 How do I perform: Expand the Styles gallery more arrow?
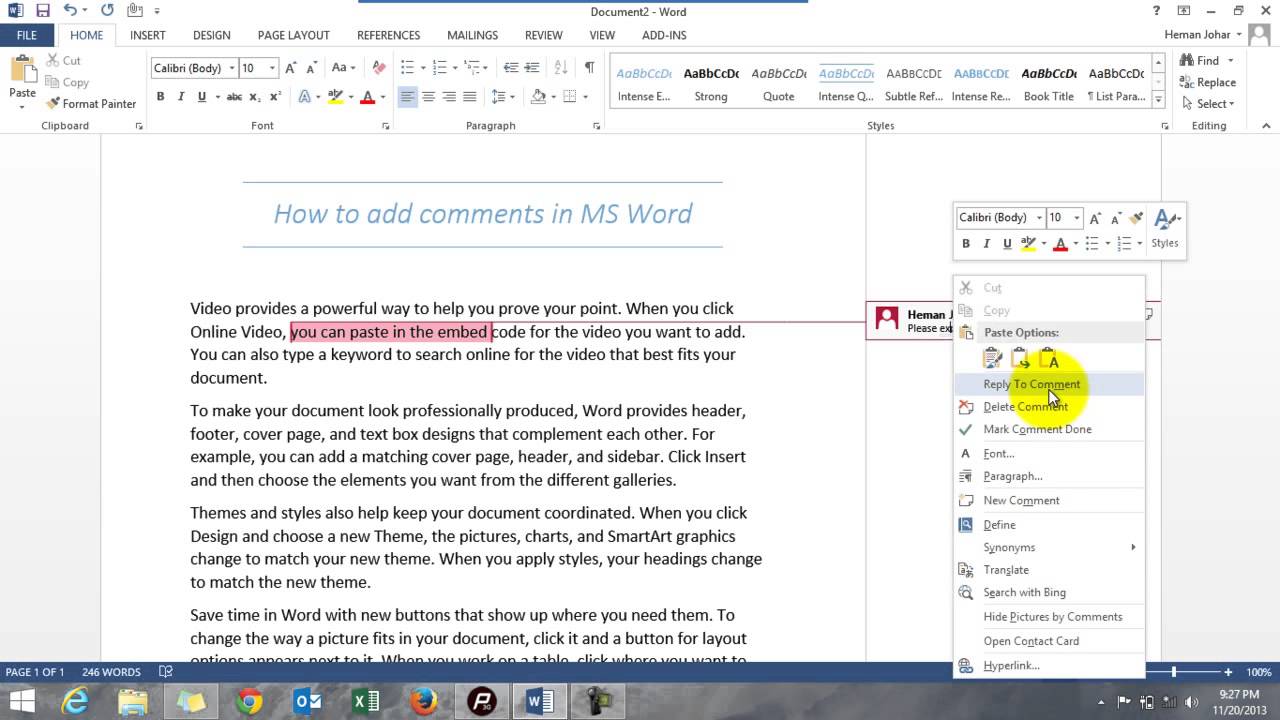1159,100
